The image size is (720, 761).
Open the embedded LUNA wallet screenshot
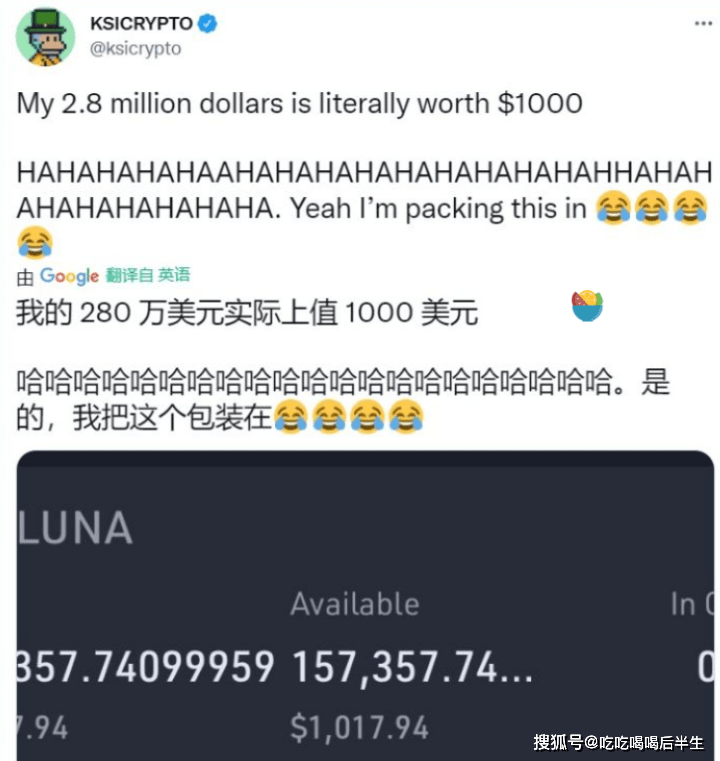tap(365, 606)
